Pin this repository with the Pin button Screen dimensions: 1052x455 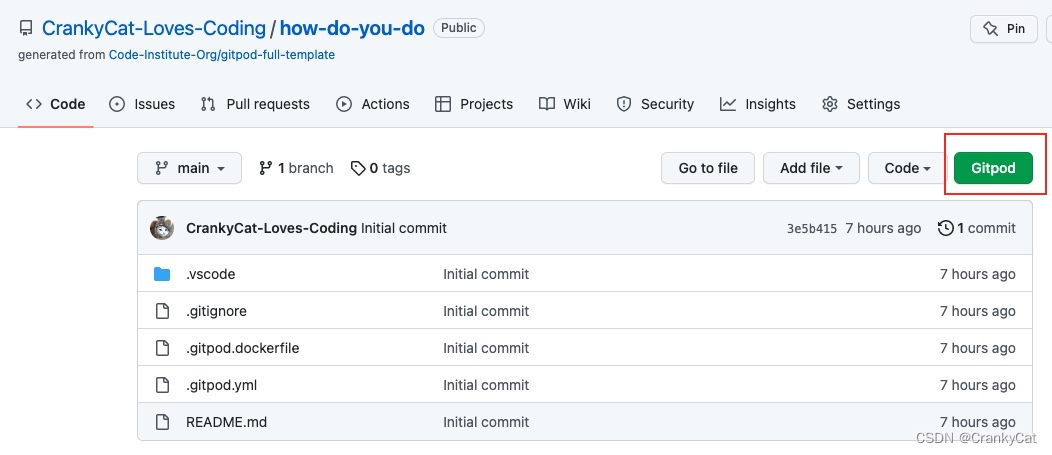tap(1004, 28)
